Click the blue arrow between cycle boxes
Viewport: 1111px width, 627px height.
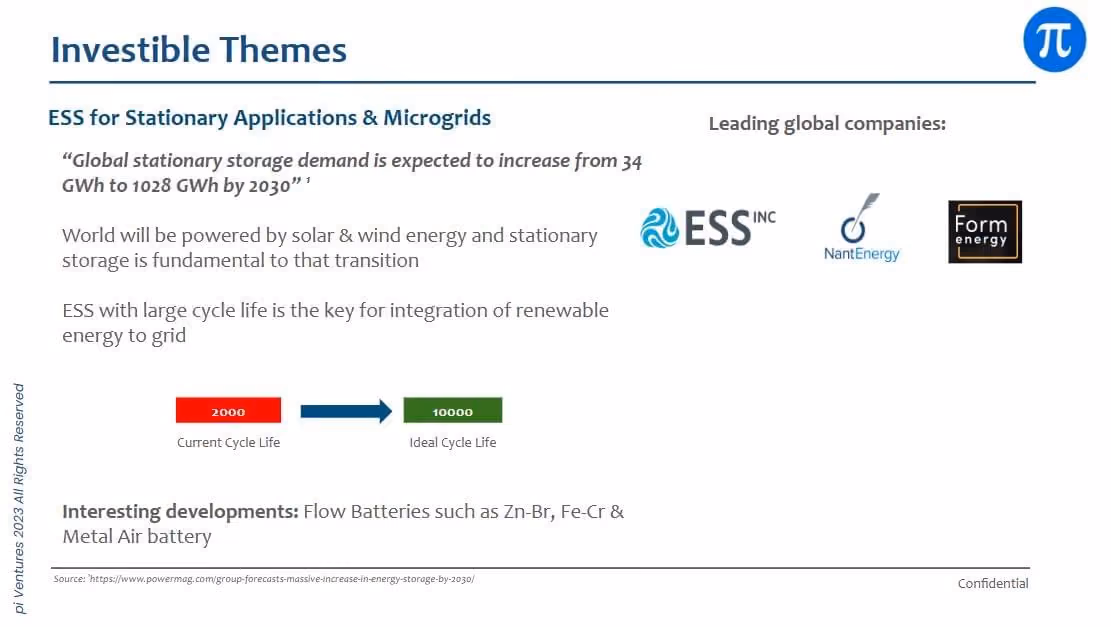tap(346, 411)
